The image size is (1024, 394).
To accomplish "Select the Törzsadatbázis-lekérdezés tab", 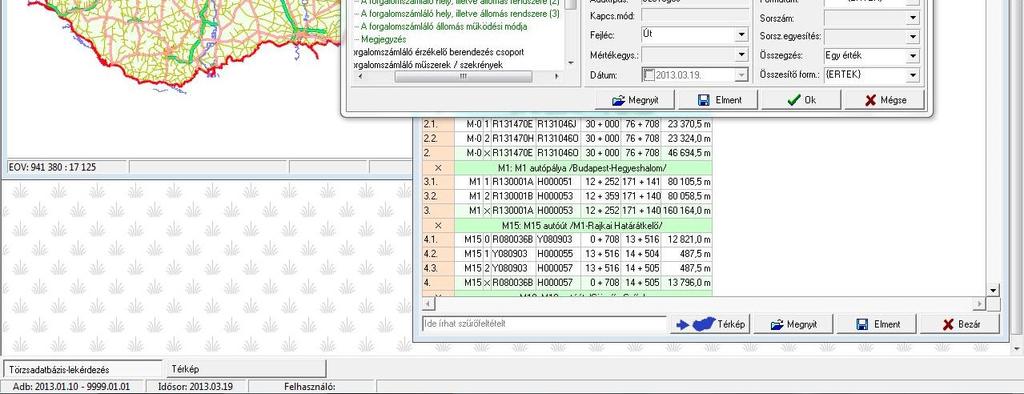I will (x=82, y=369).
